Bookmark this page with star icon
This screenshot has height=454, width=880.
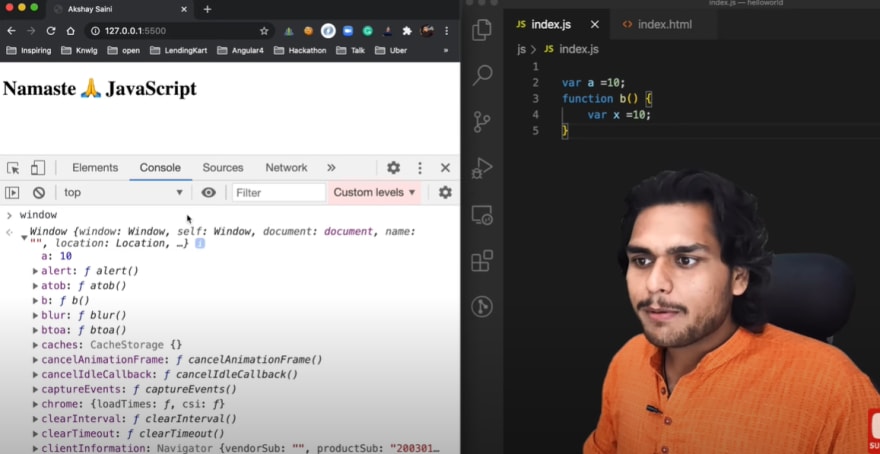pos(264,31)
